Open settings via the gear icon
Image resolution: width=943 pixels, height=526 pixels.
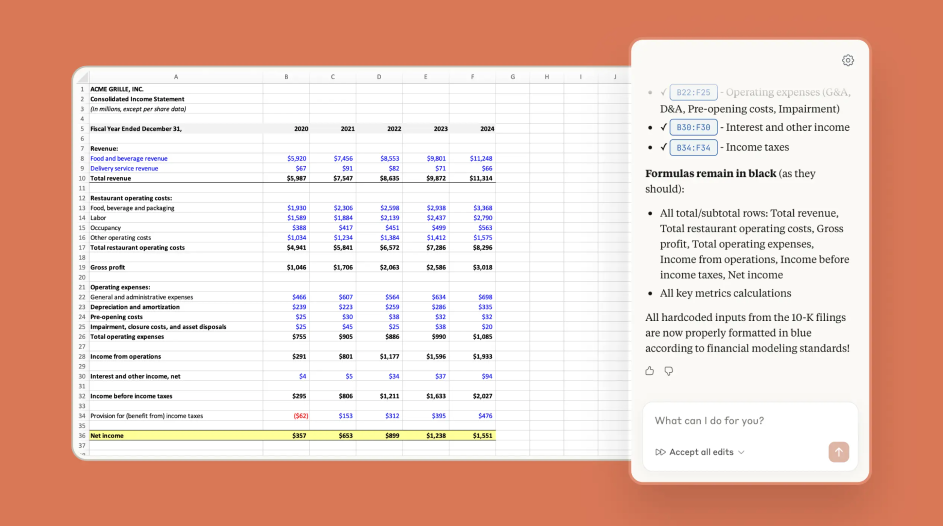coord(848,60)
